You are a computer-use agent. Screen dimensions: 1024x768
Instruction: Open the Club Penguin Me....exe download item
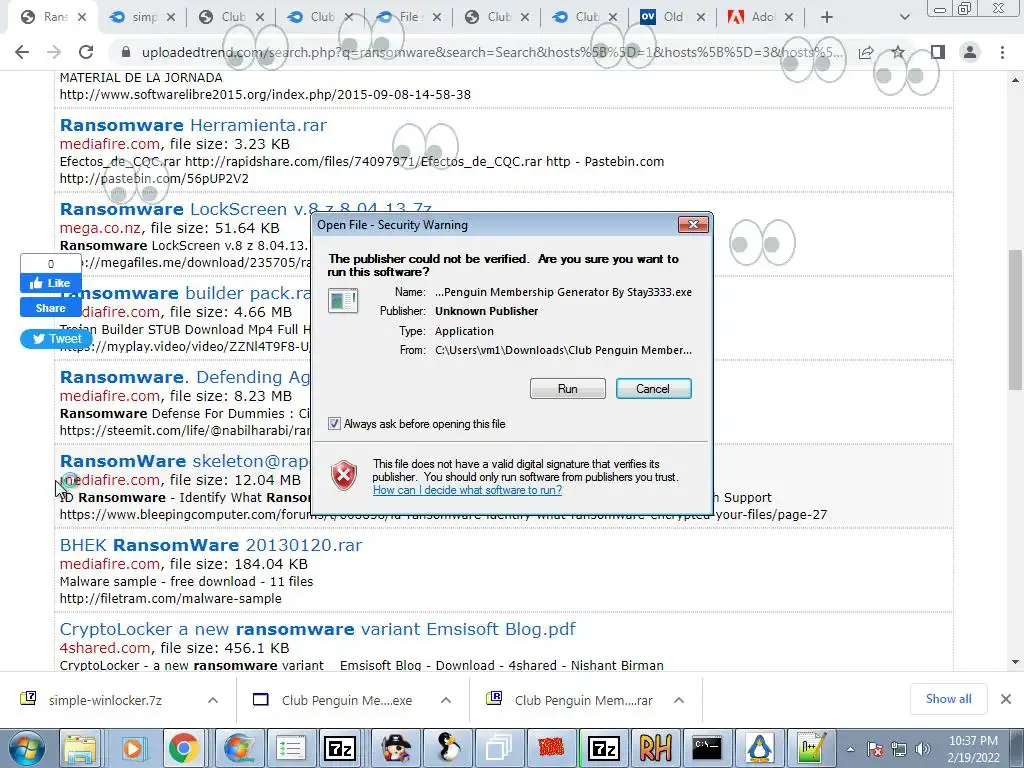[346, 700]
